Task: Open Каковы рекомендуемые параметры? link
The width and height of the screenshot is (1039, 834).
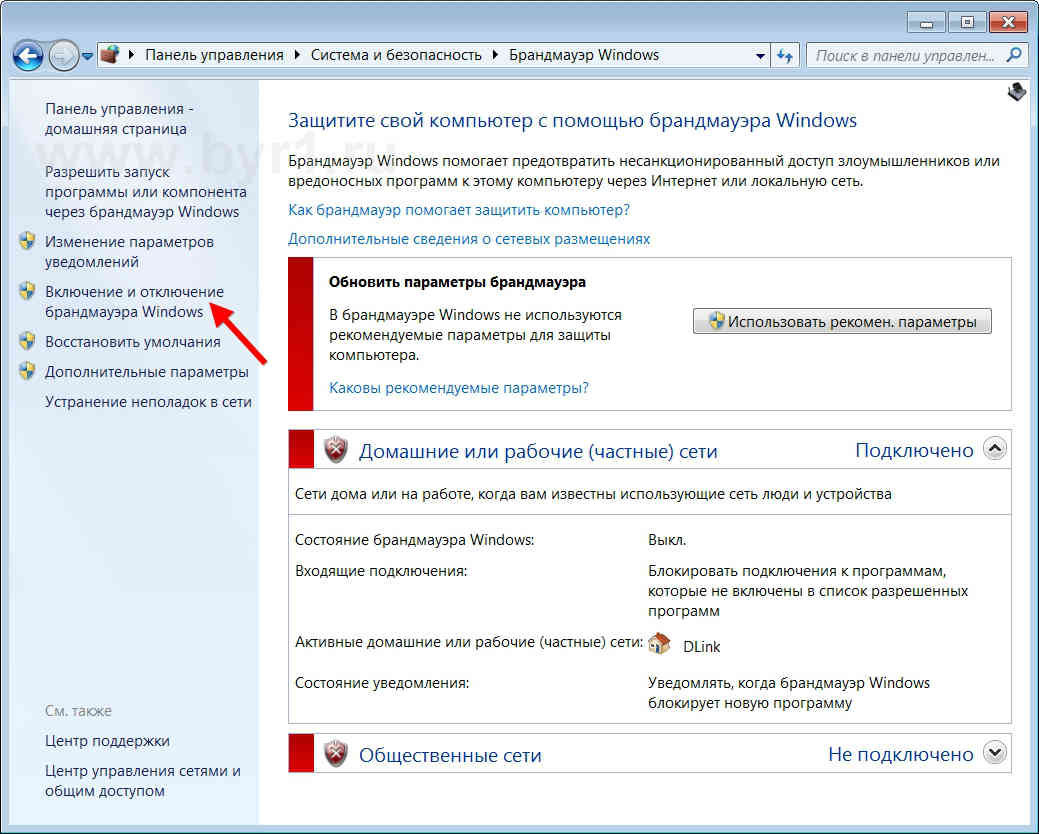Action: pos(459,388)
